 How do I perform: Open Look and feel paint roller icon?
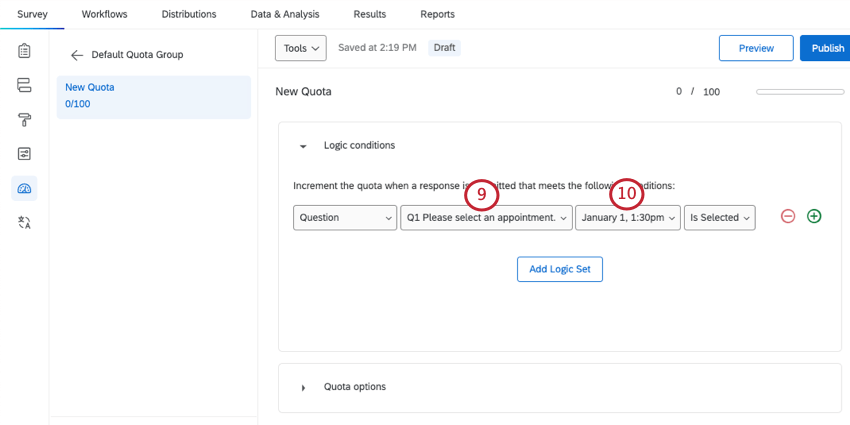(25, 119)
